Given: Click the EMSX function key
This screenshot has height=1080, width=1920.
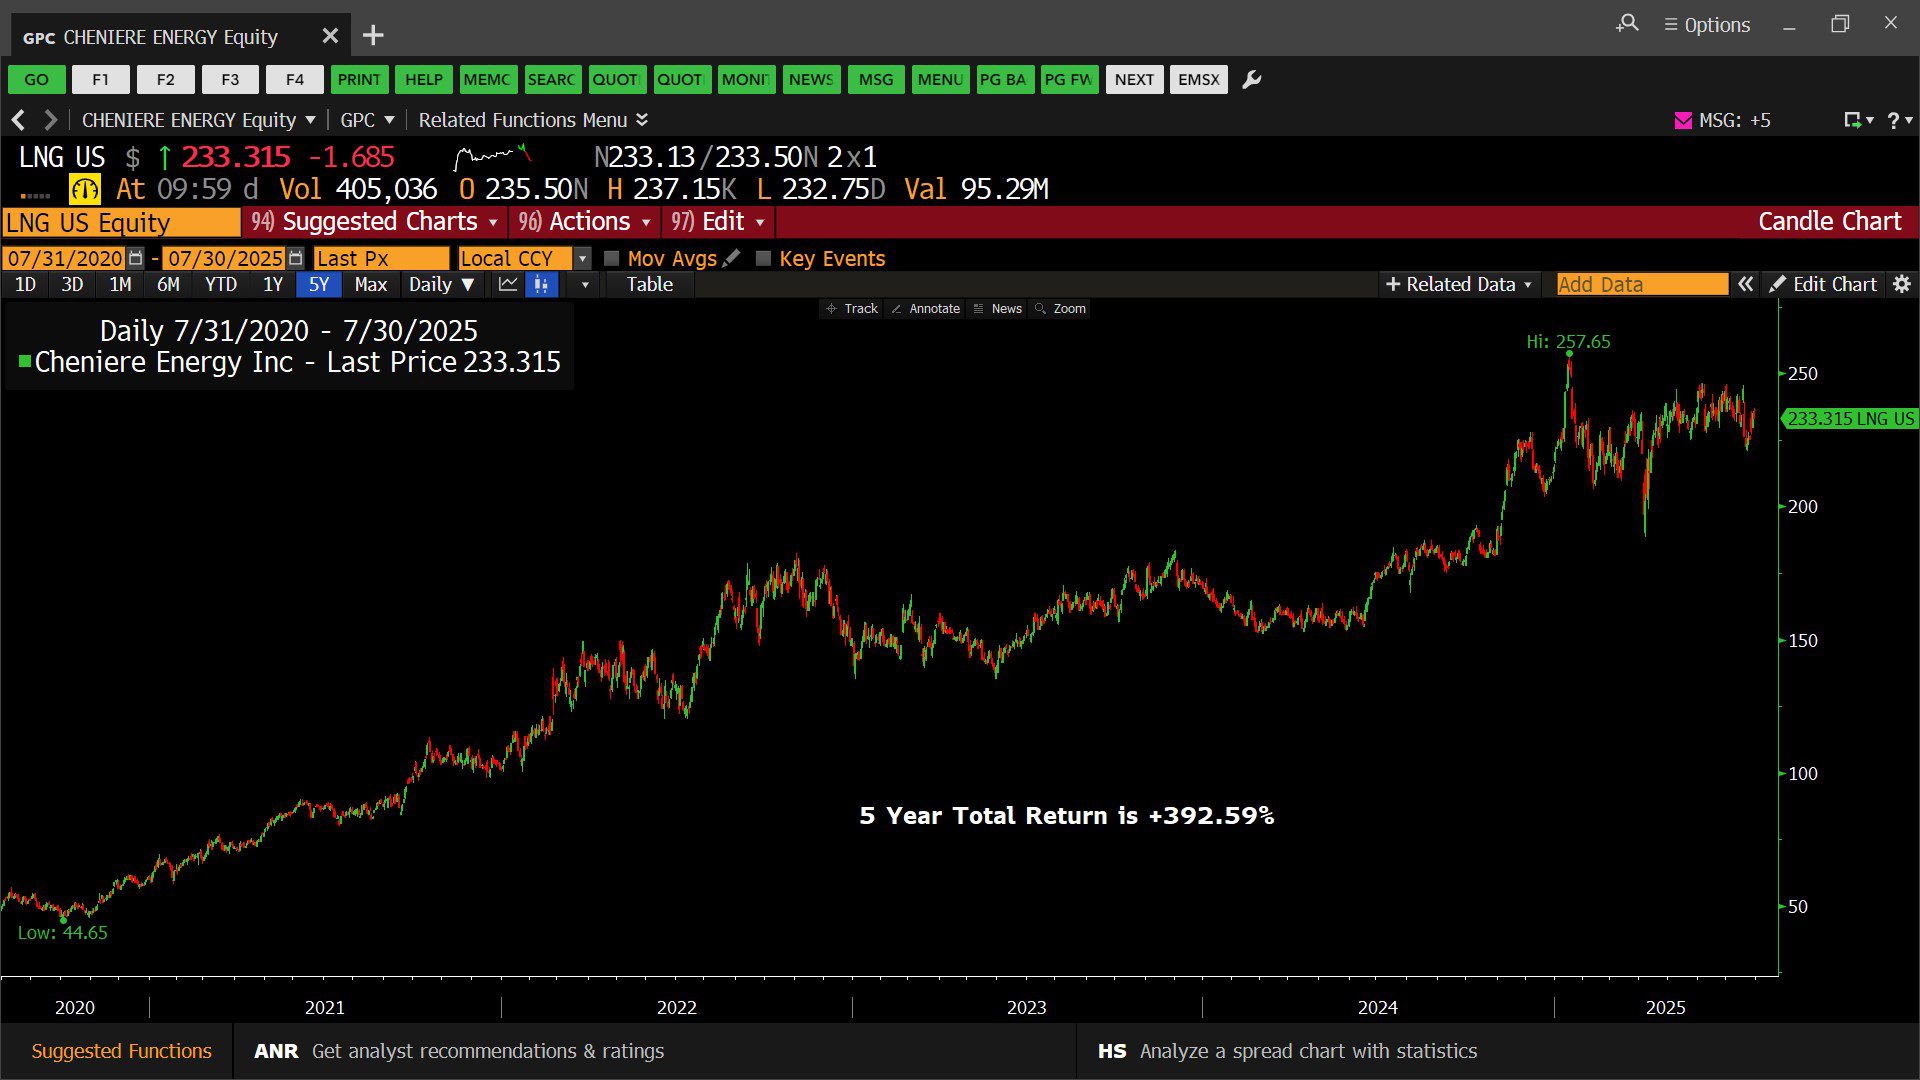Looking at the screenshot, I should click(x=1199, y=79).
